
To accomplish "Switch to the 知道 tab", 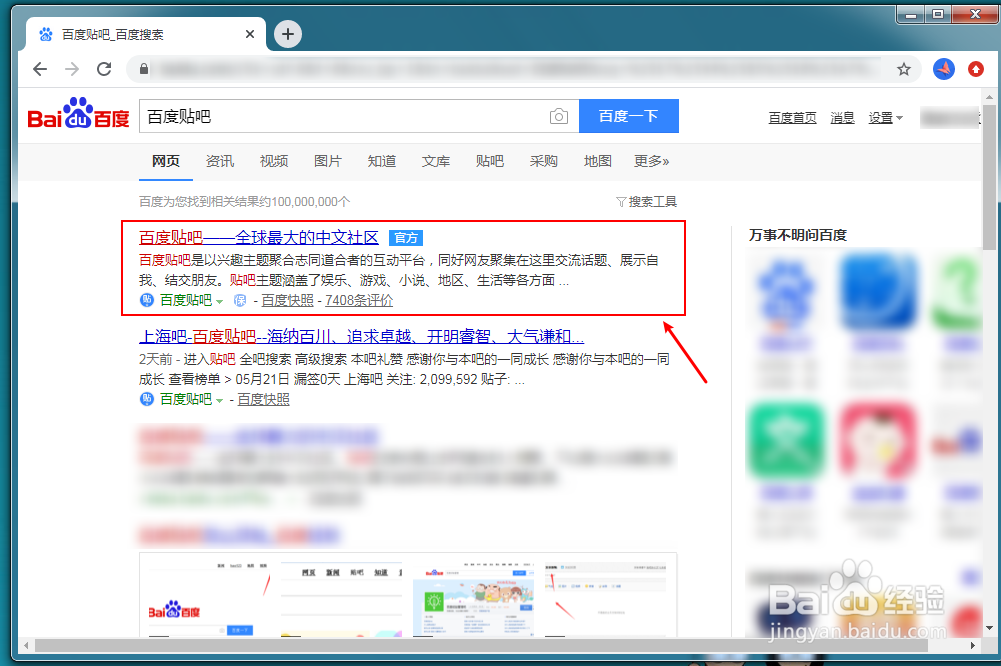I will (382, 161).
